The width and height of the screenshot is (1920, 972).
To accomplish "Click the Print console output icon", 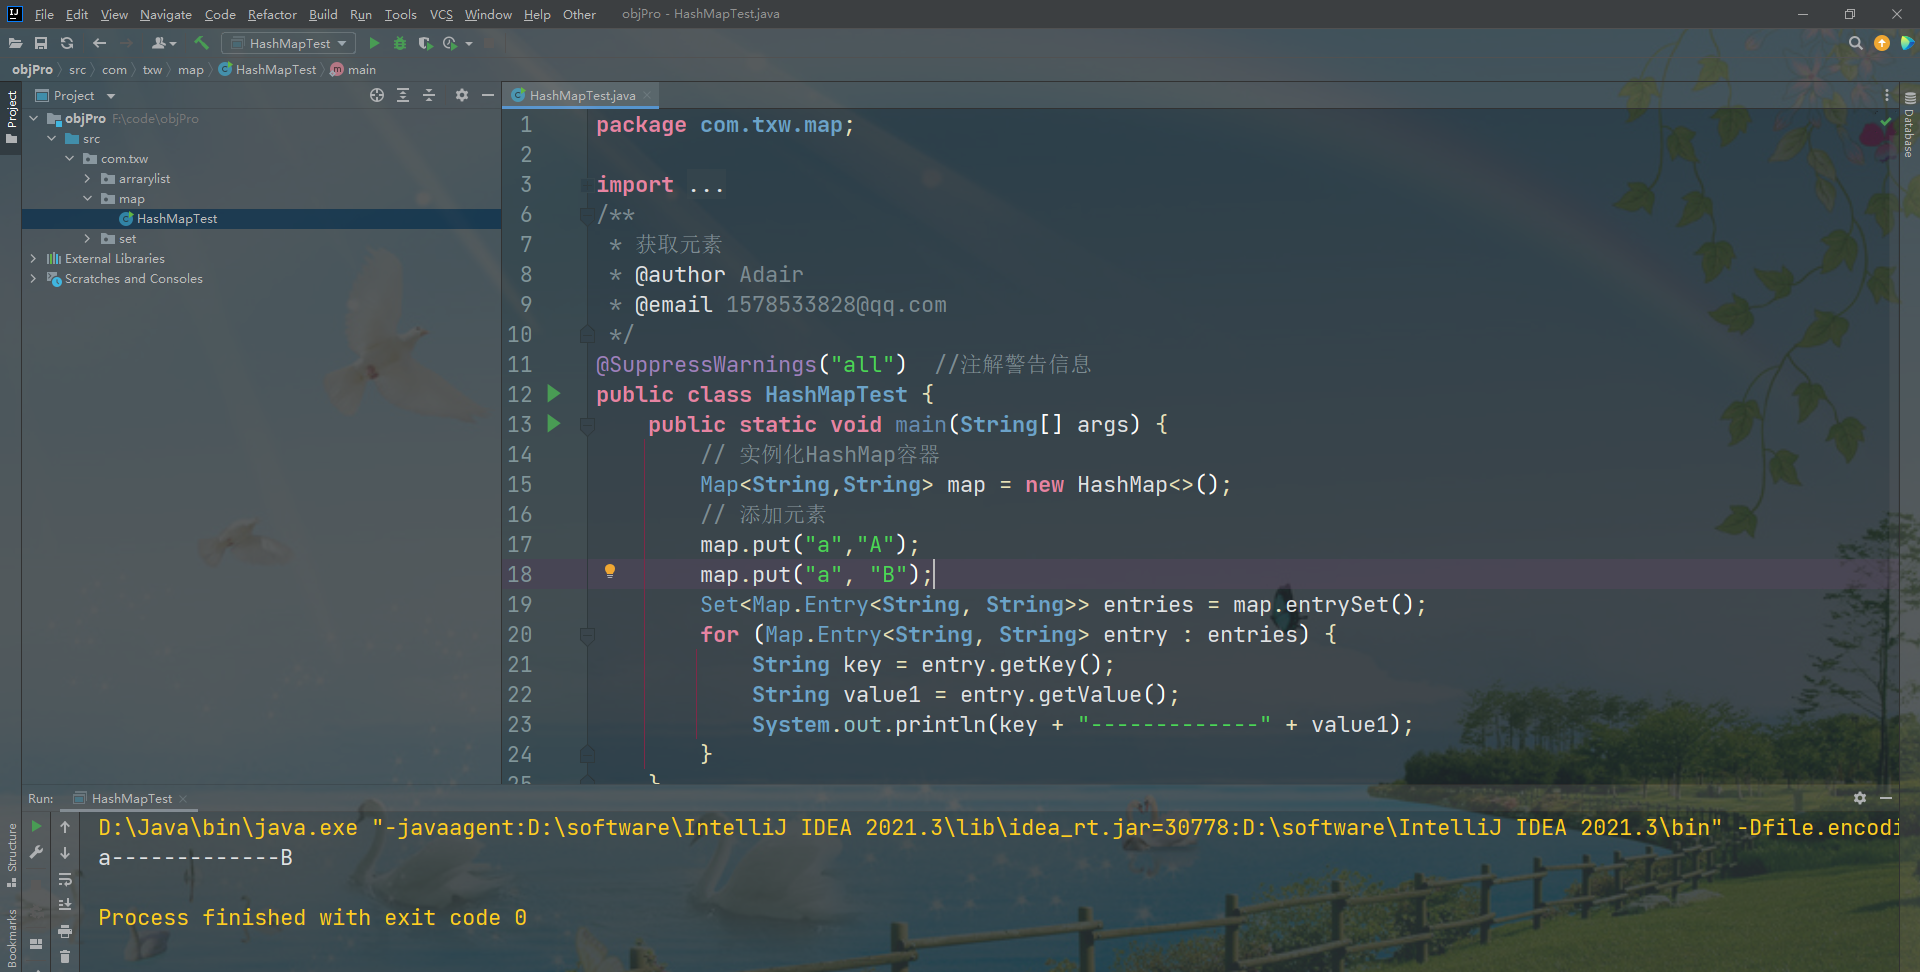I will point(65,931).
